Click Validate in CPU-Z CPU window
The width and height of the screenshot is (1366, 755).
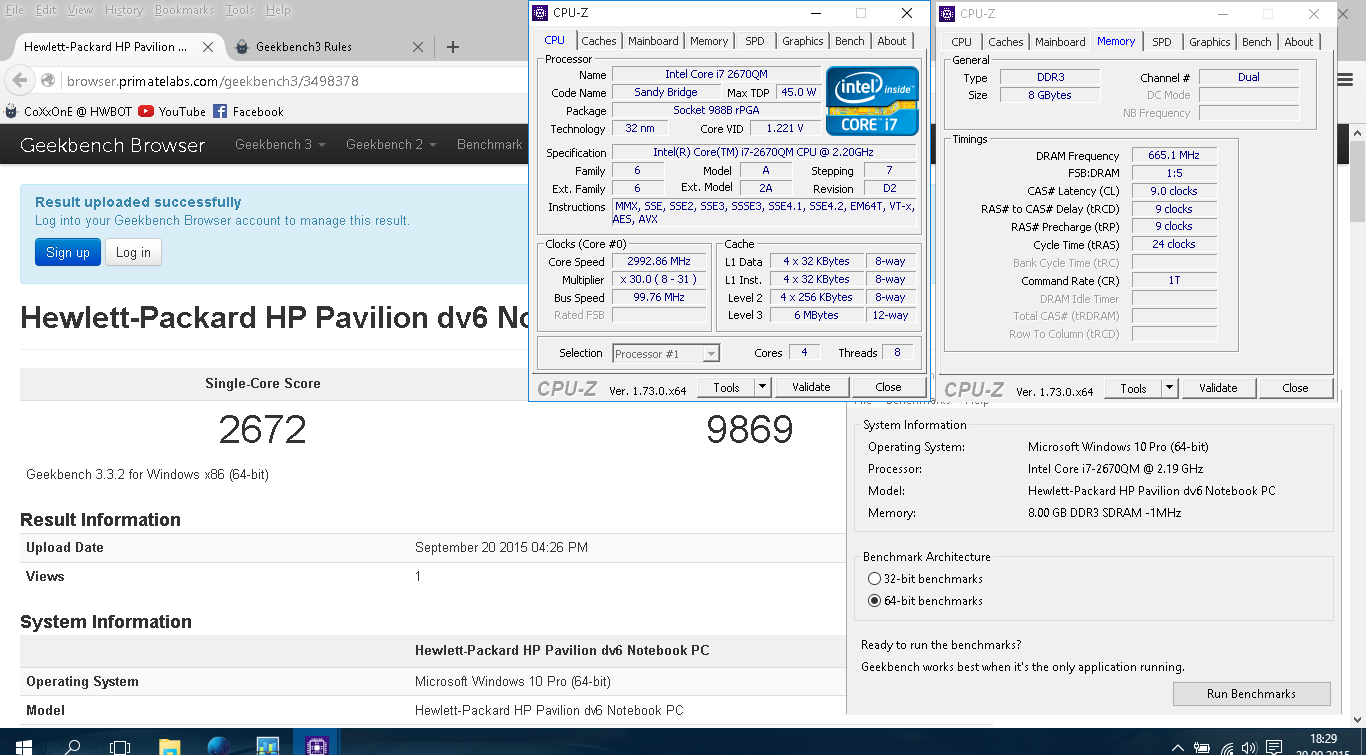pyautogui.click(x=811, y=387)
